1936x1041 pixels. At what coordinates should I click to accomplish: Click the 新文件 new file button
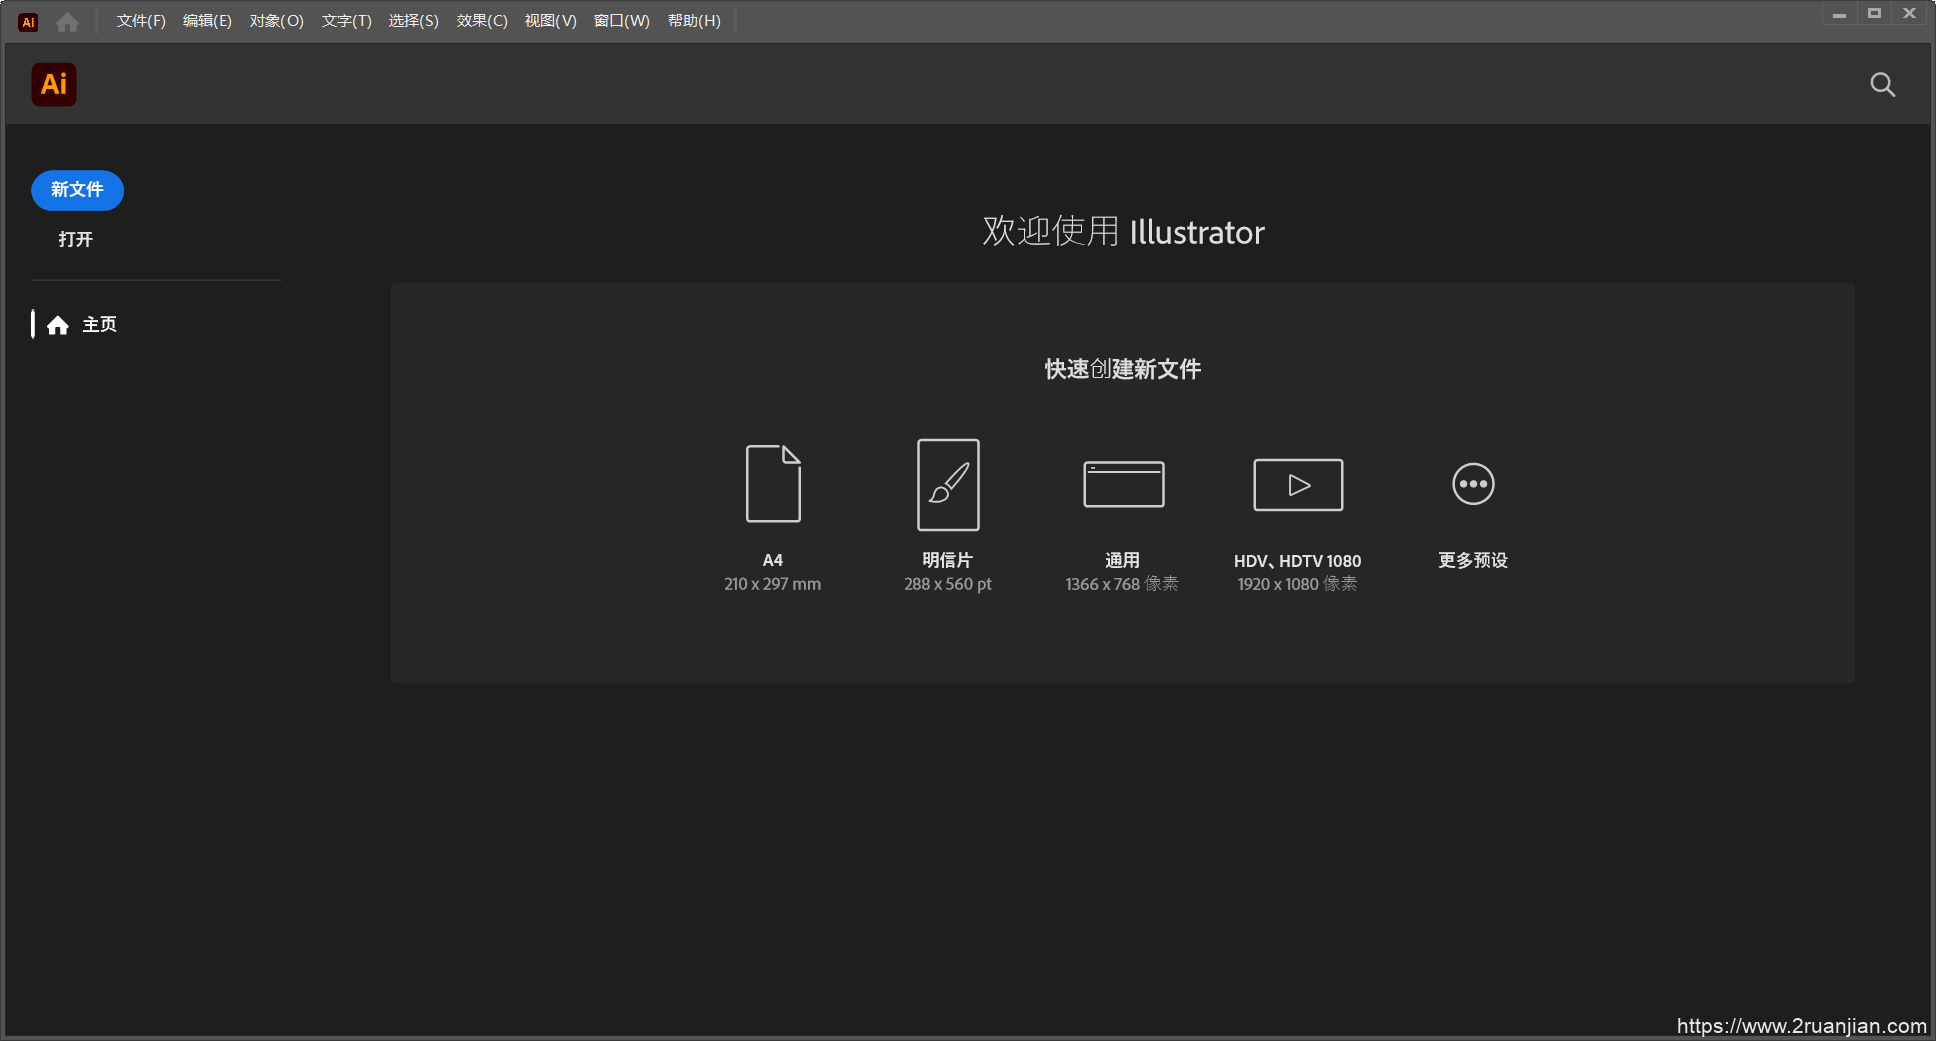(x=77, y=190)
